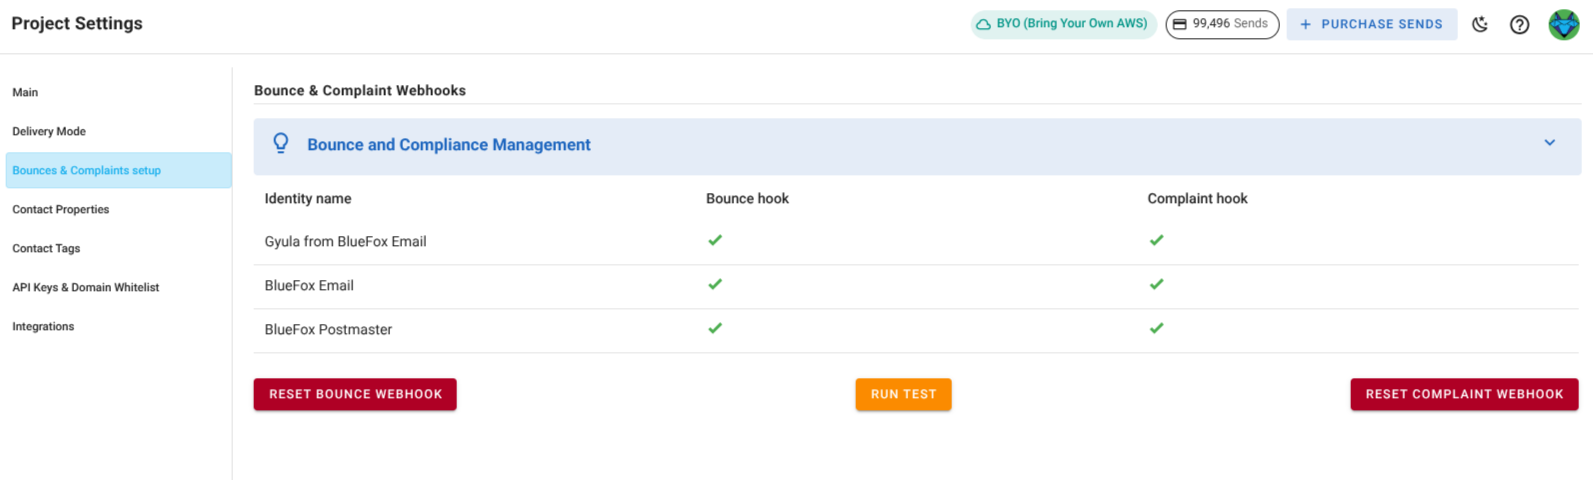Toggle dark mode moon icon
Viewport: 1593px width, 480px height.
[1480, 24]
